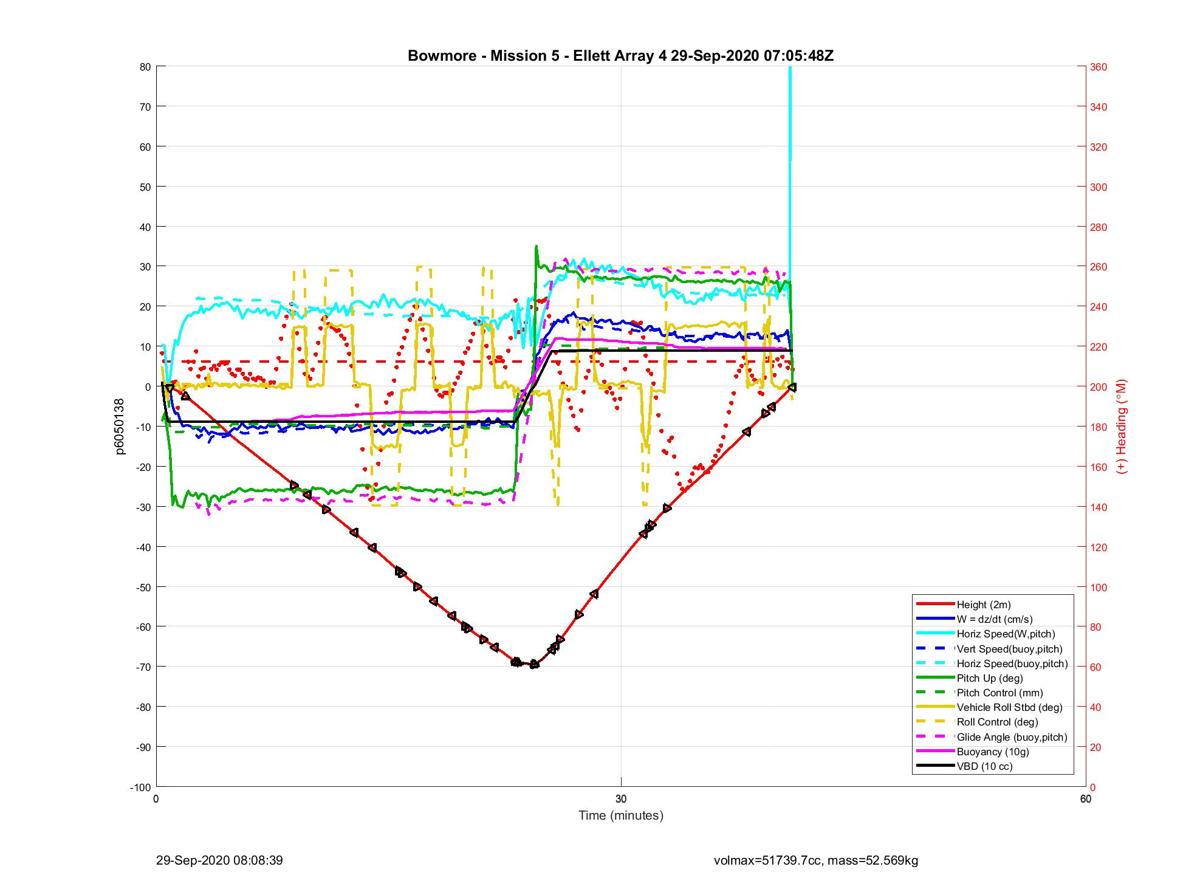This screenshot has height=885, width=1200.
Task: Select the left axis label 'p6050138'
Action: (x=120, y=426)
